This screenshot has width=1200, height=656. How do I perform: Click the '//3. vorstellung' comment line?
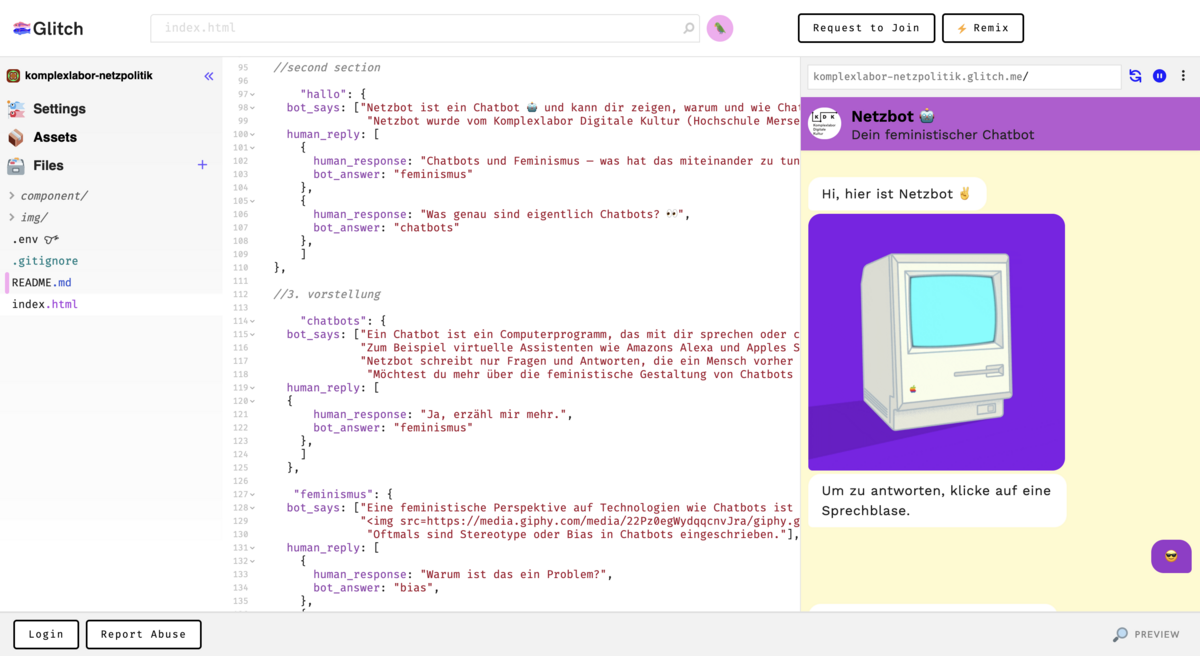pyautogui.click(x=327, y=295)
